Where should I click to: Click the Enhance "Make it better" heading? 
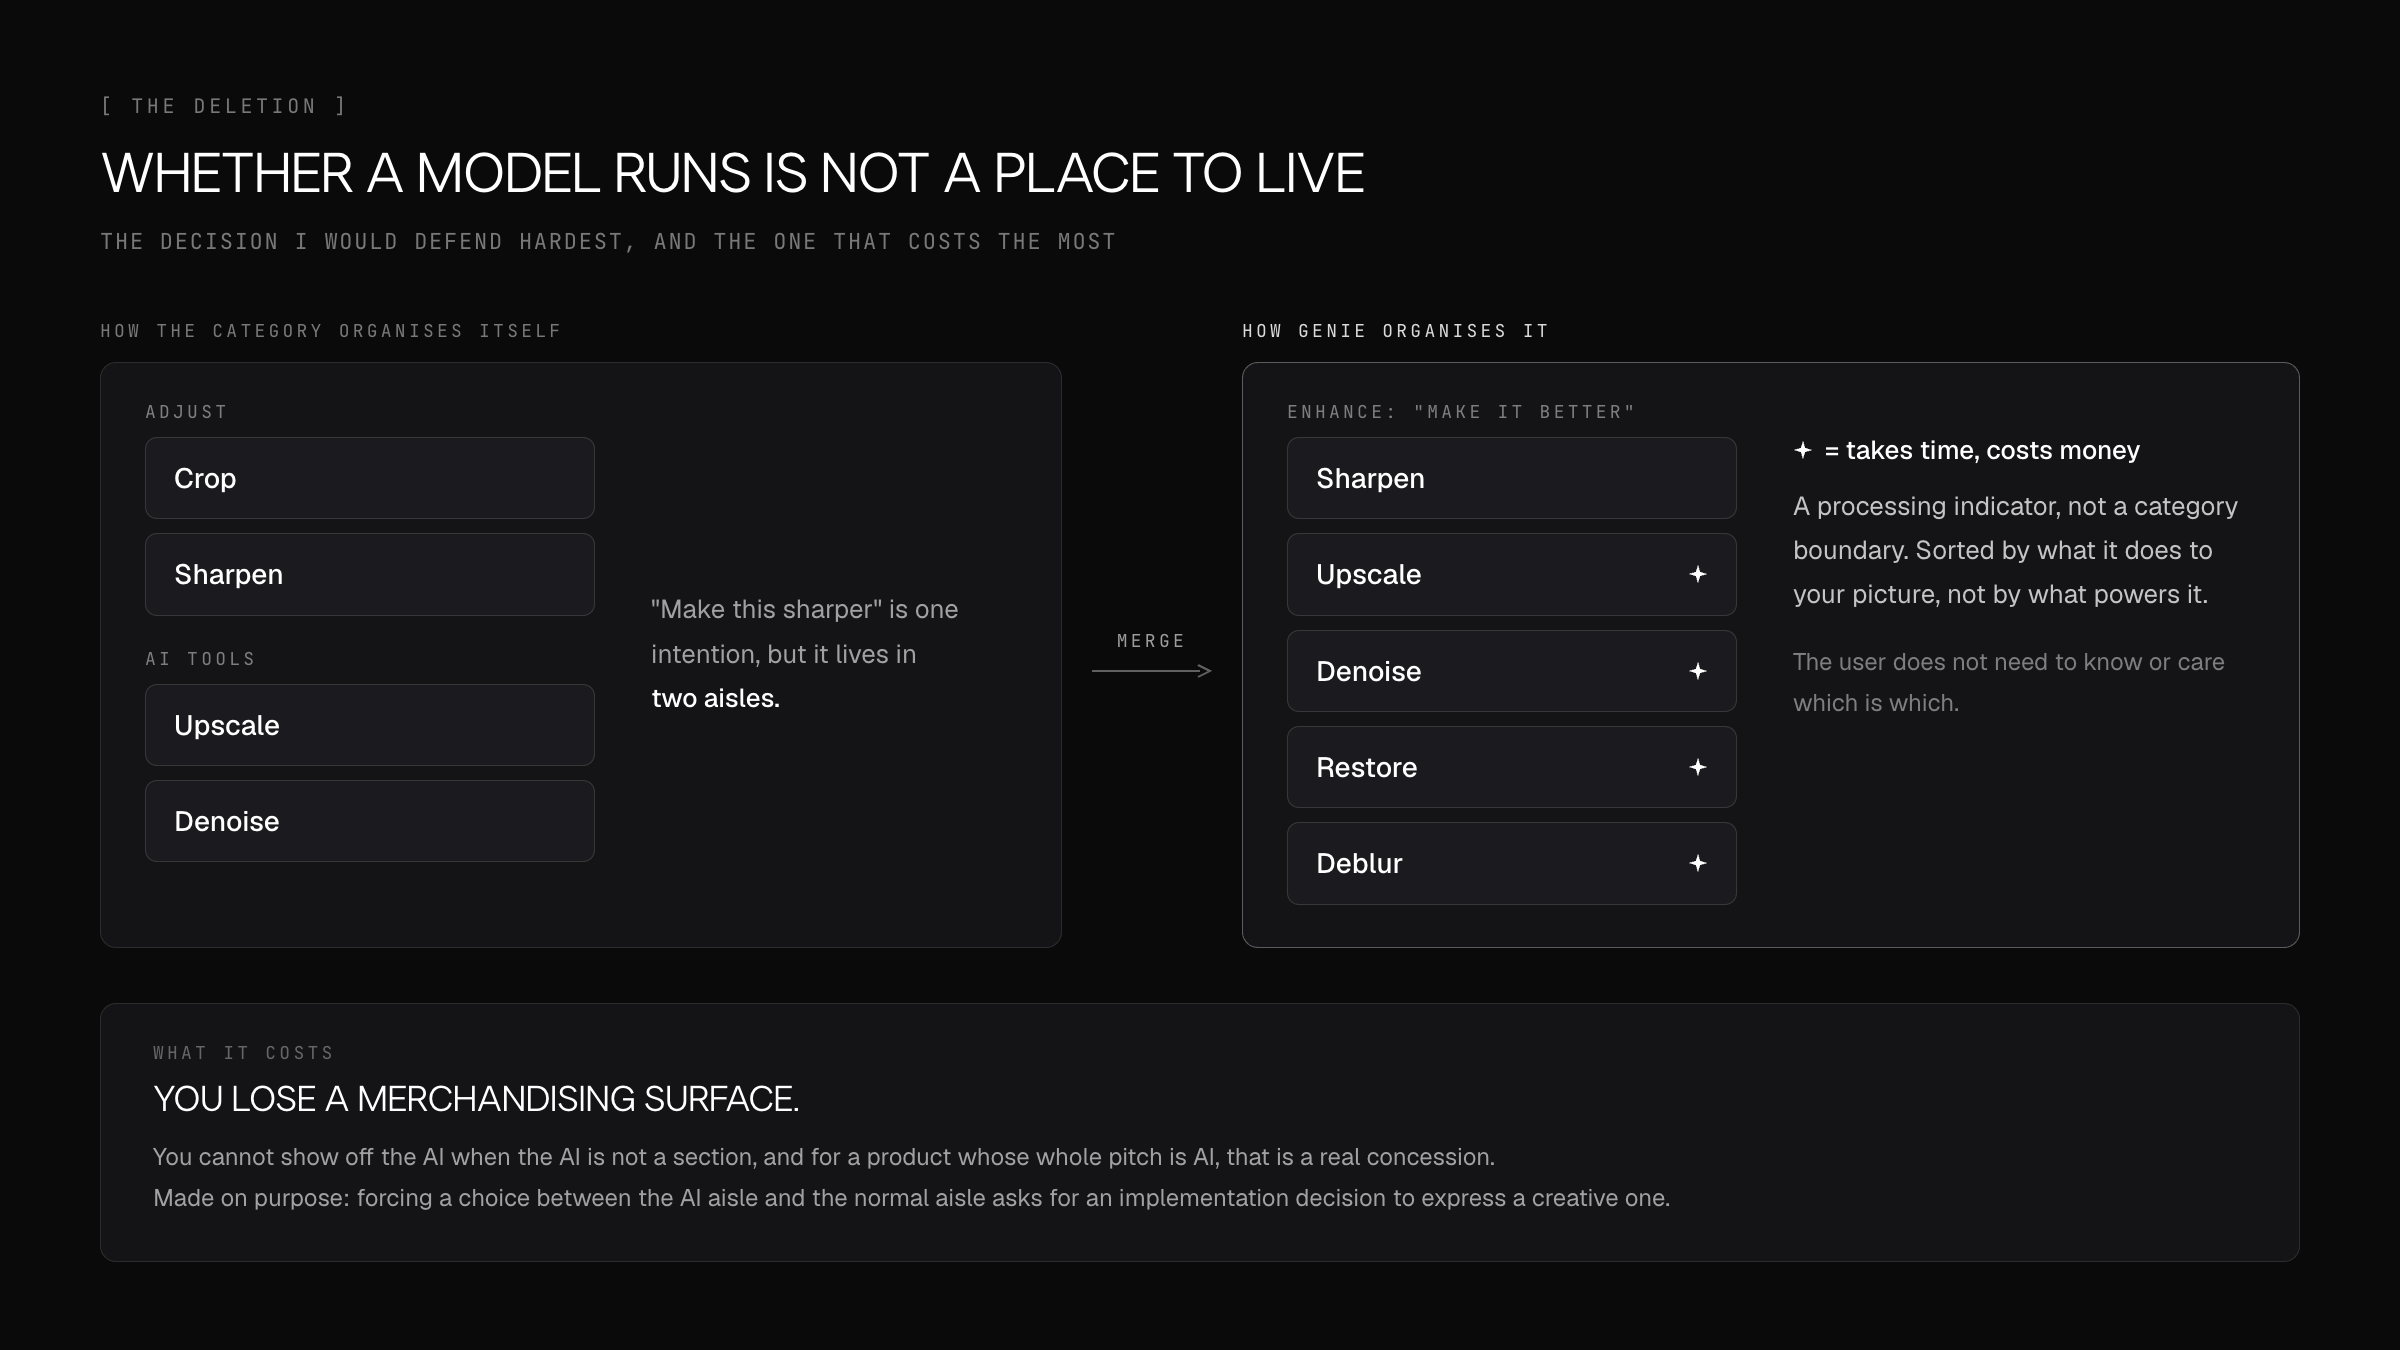1461,412
